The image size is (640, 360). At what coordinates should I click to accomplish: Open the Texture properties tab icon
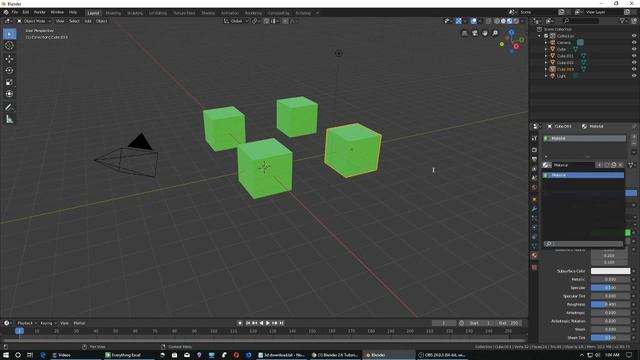click(534, 267)
